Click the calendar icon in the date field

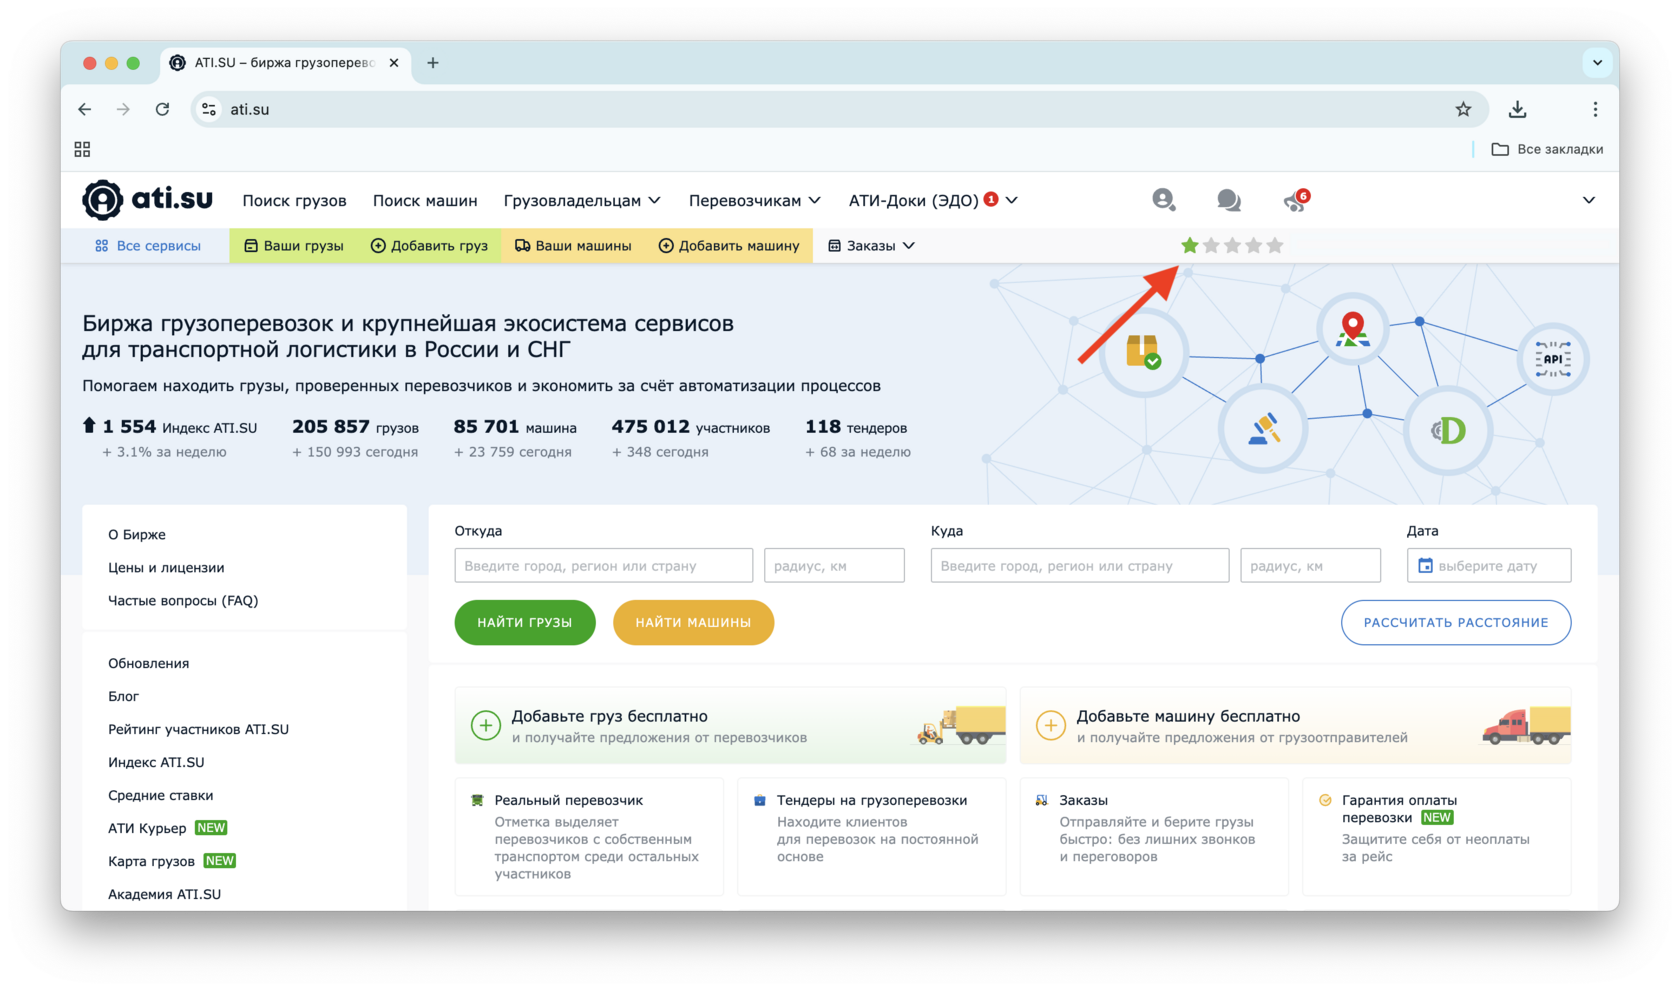click(1425, 565)
